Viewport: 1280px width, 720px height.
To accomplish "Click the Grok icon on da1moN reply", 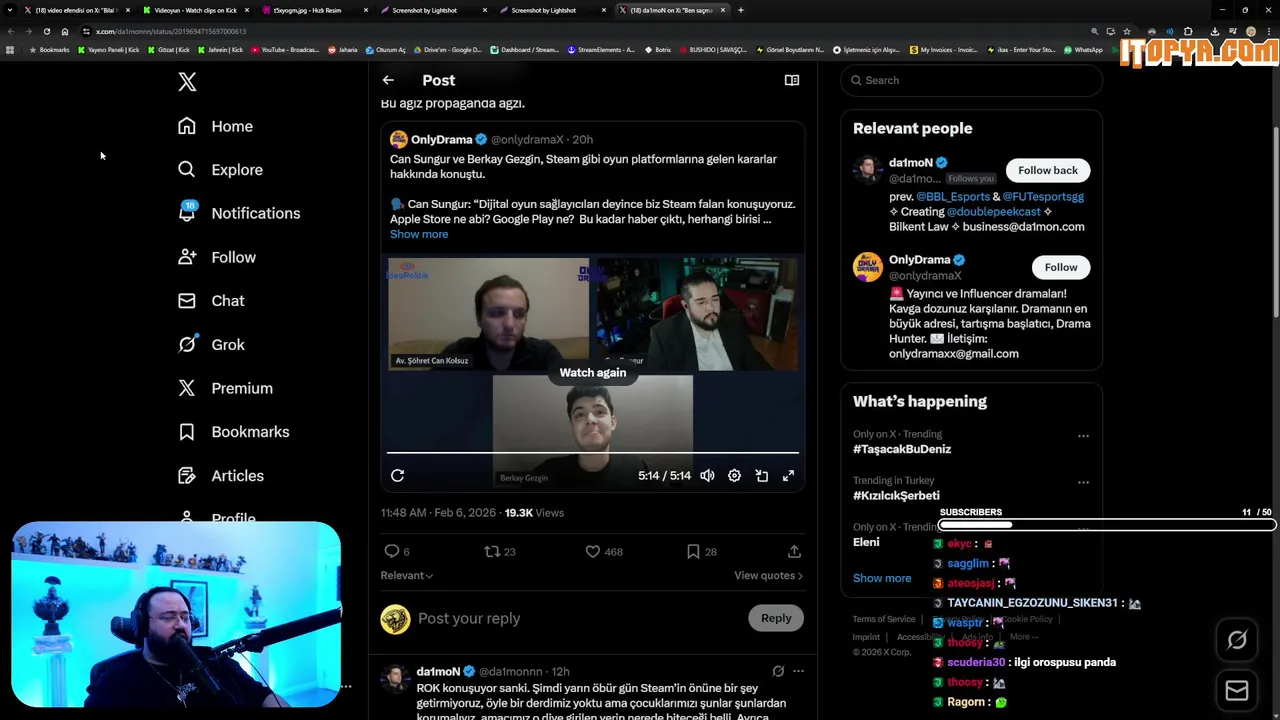I will click(778, 671).
